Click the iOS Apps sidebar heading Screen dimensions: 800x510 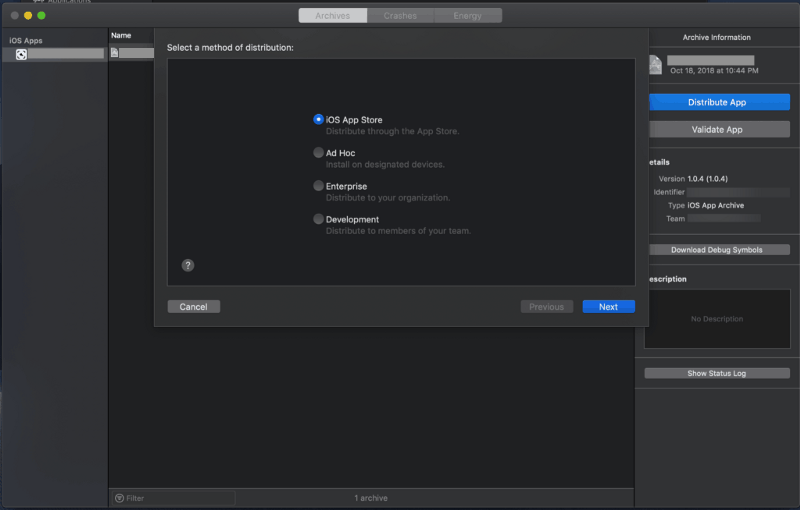click(26, 40)
